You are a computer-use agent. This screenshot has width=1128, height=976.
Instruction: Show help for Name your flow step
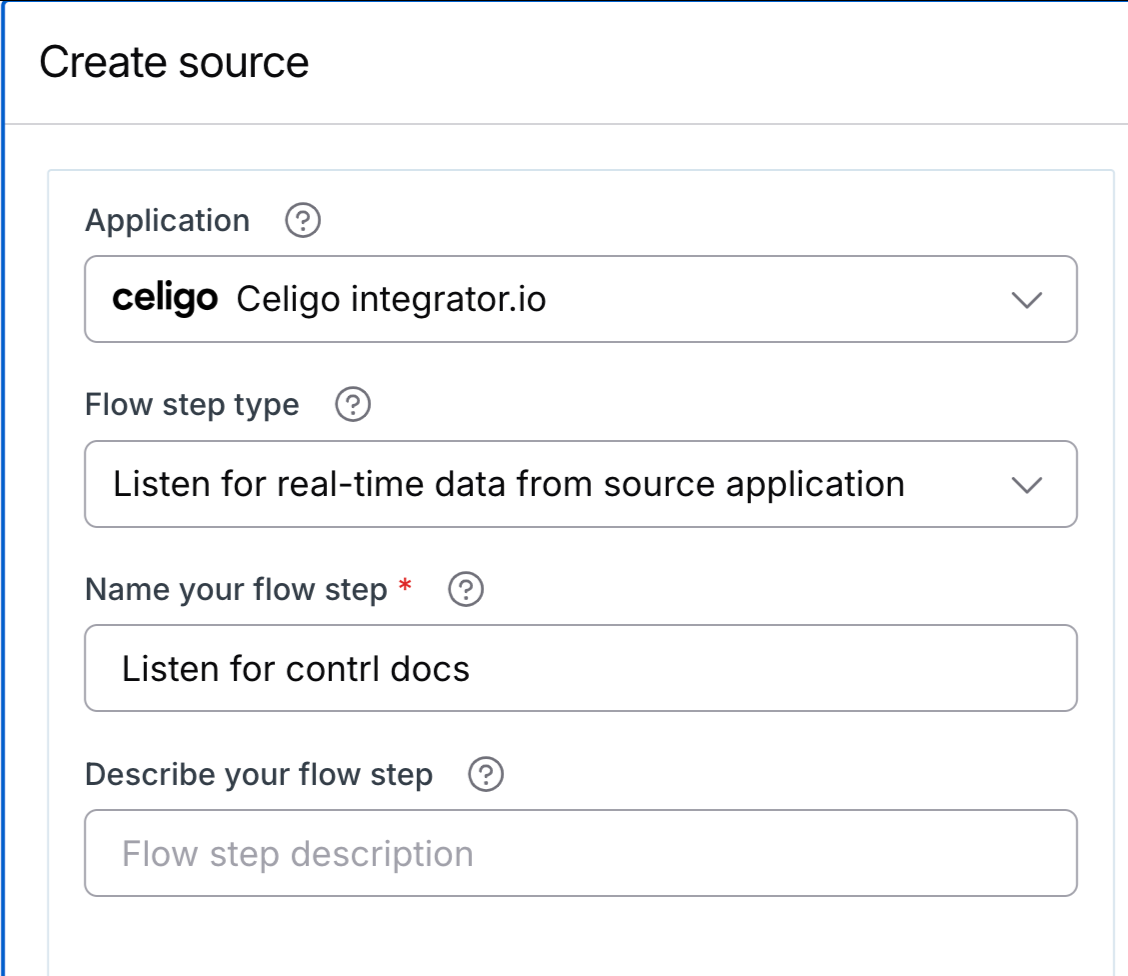tap(465, 589)
